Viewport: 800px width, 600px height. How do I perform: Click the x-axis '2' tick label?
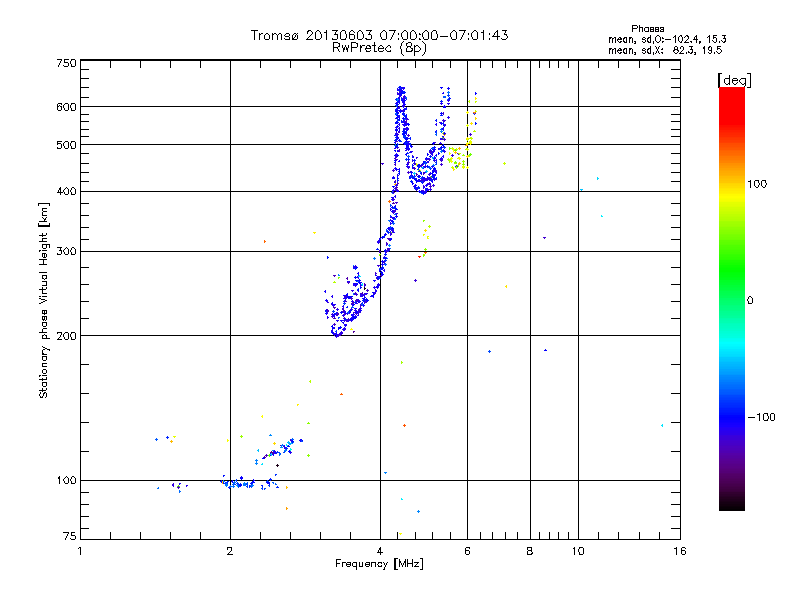[230, 551]
